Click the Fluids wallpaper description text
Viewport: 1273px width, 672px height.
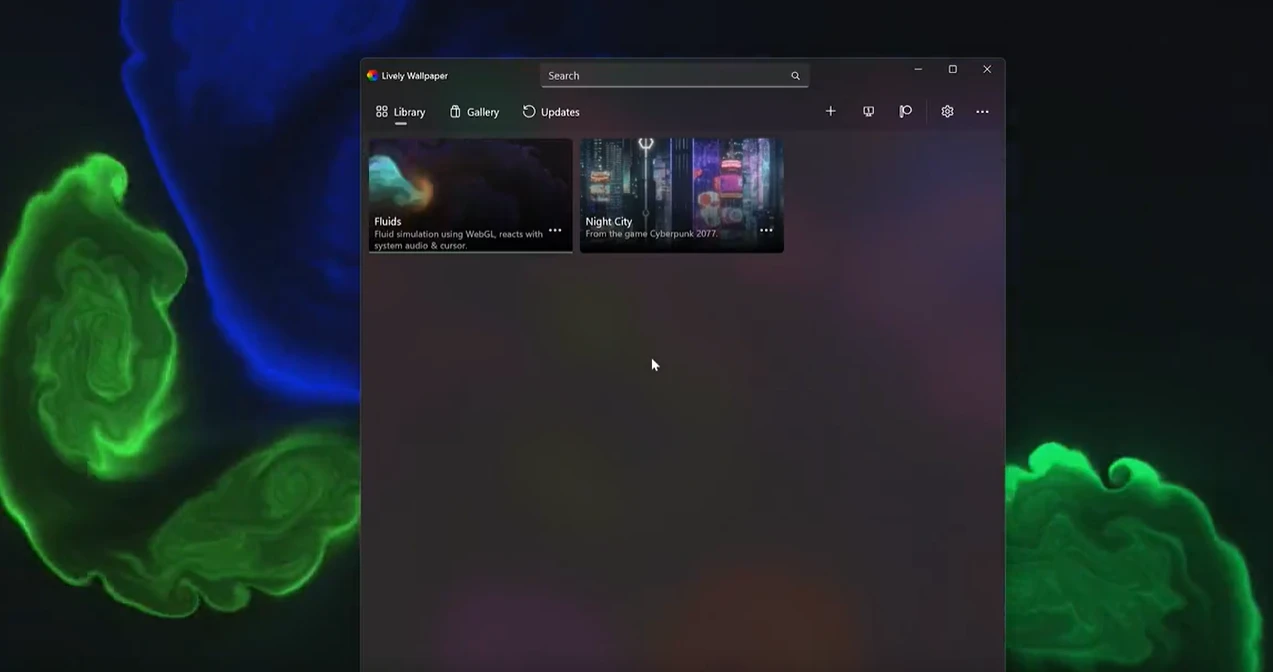(458, 239)
